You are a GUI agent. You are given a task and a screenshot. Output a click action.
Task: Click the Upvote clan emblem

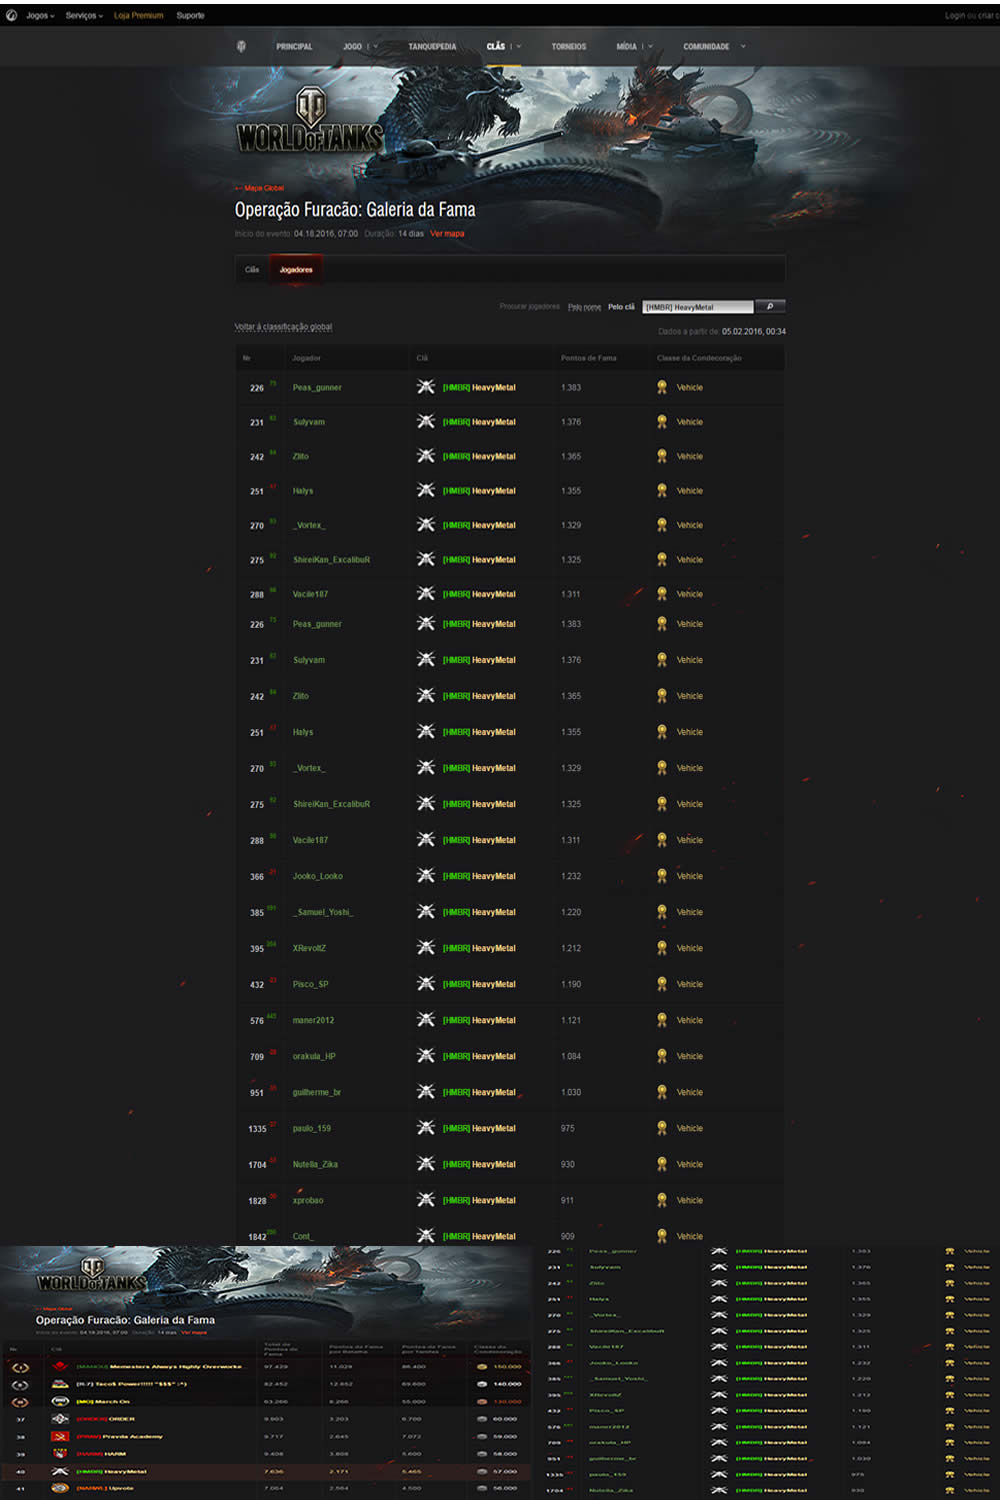coord(60,1488)
